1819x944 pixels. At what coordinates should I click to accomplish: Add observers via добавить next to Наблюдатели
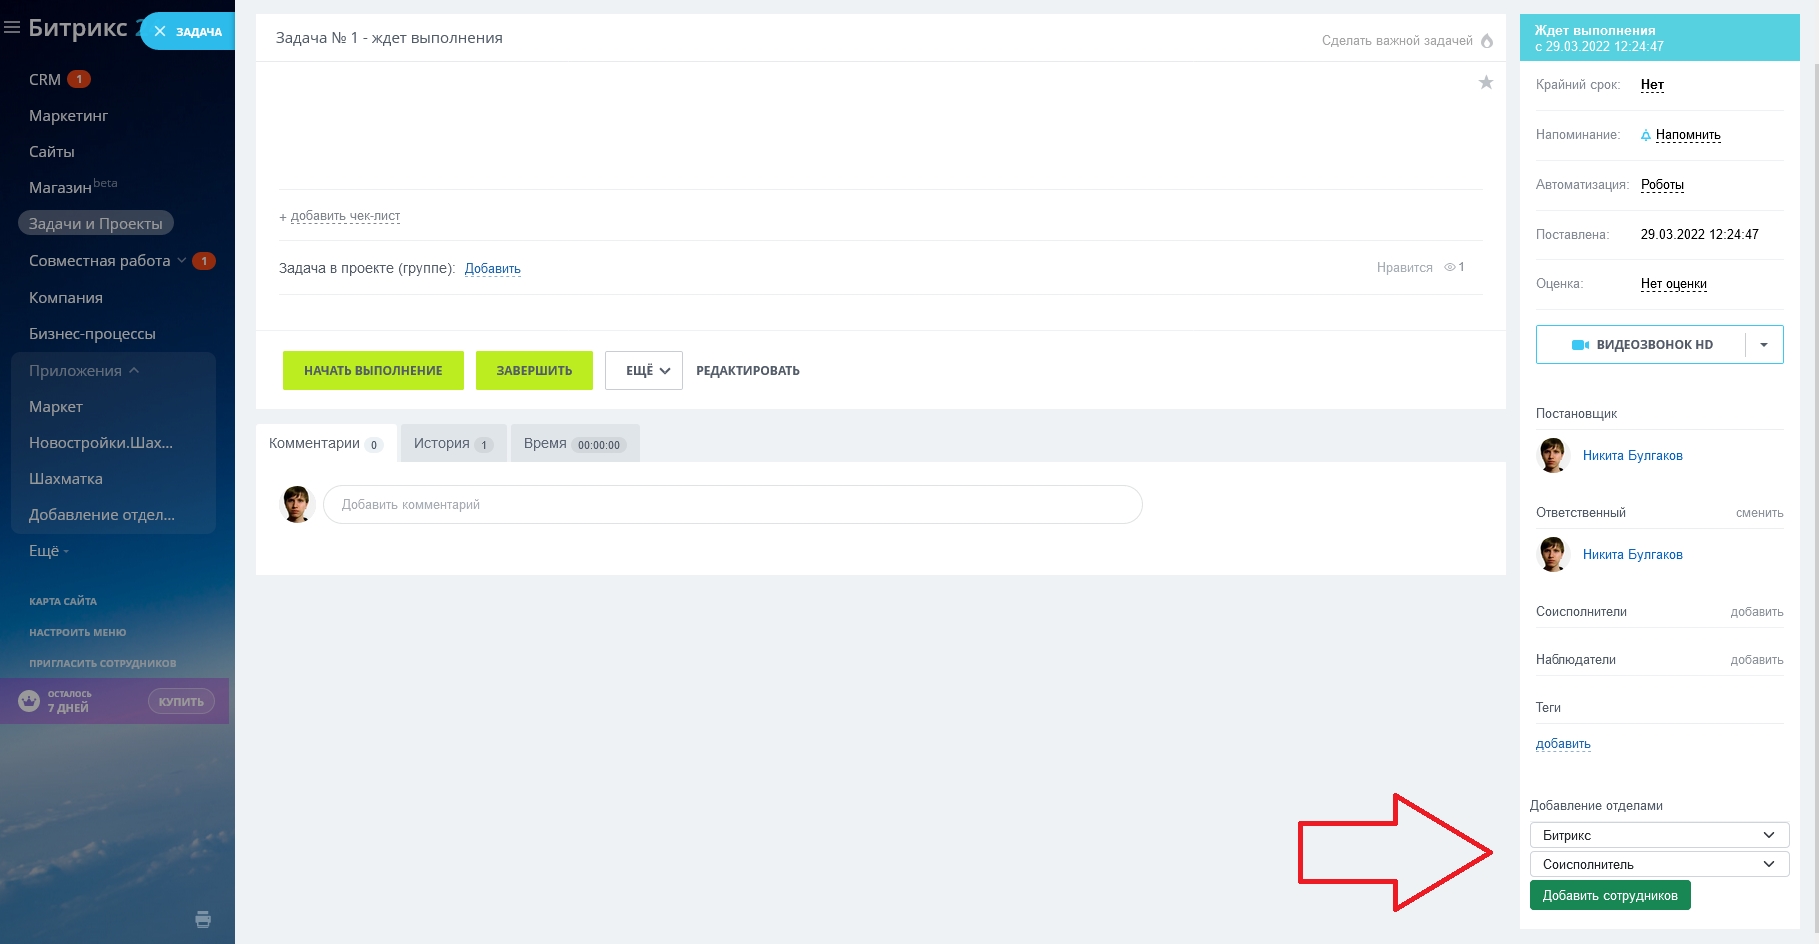pyautogui.click(x=1757, y=660)
